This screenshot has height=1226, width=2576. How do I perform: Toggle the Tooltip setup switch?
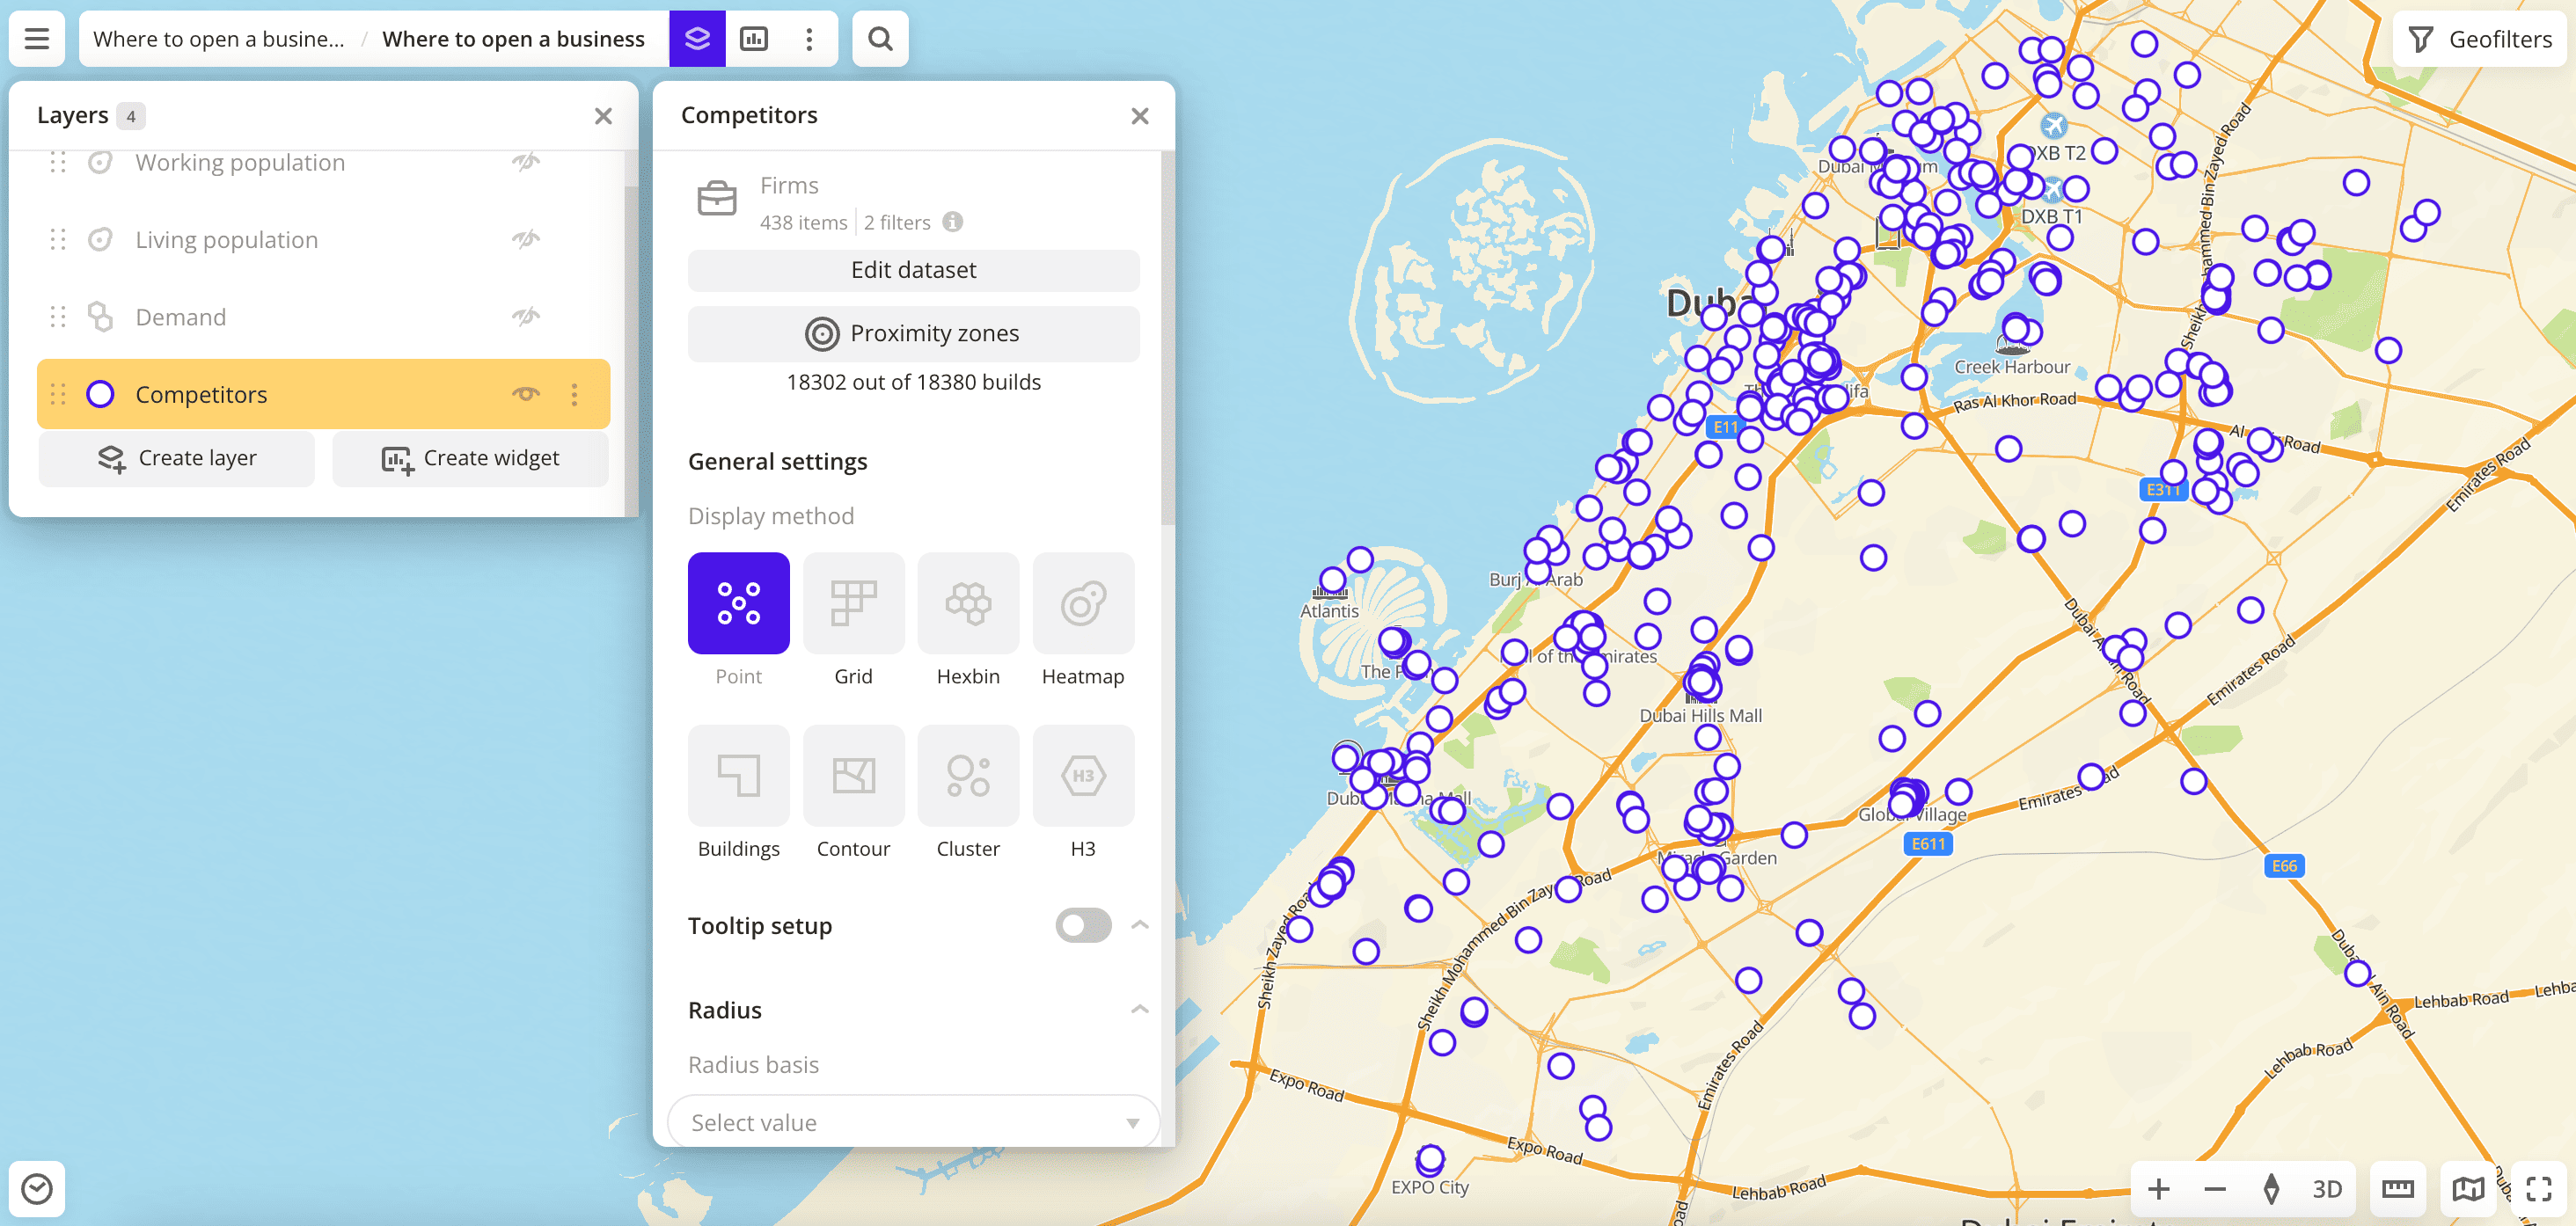1082,925
